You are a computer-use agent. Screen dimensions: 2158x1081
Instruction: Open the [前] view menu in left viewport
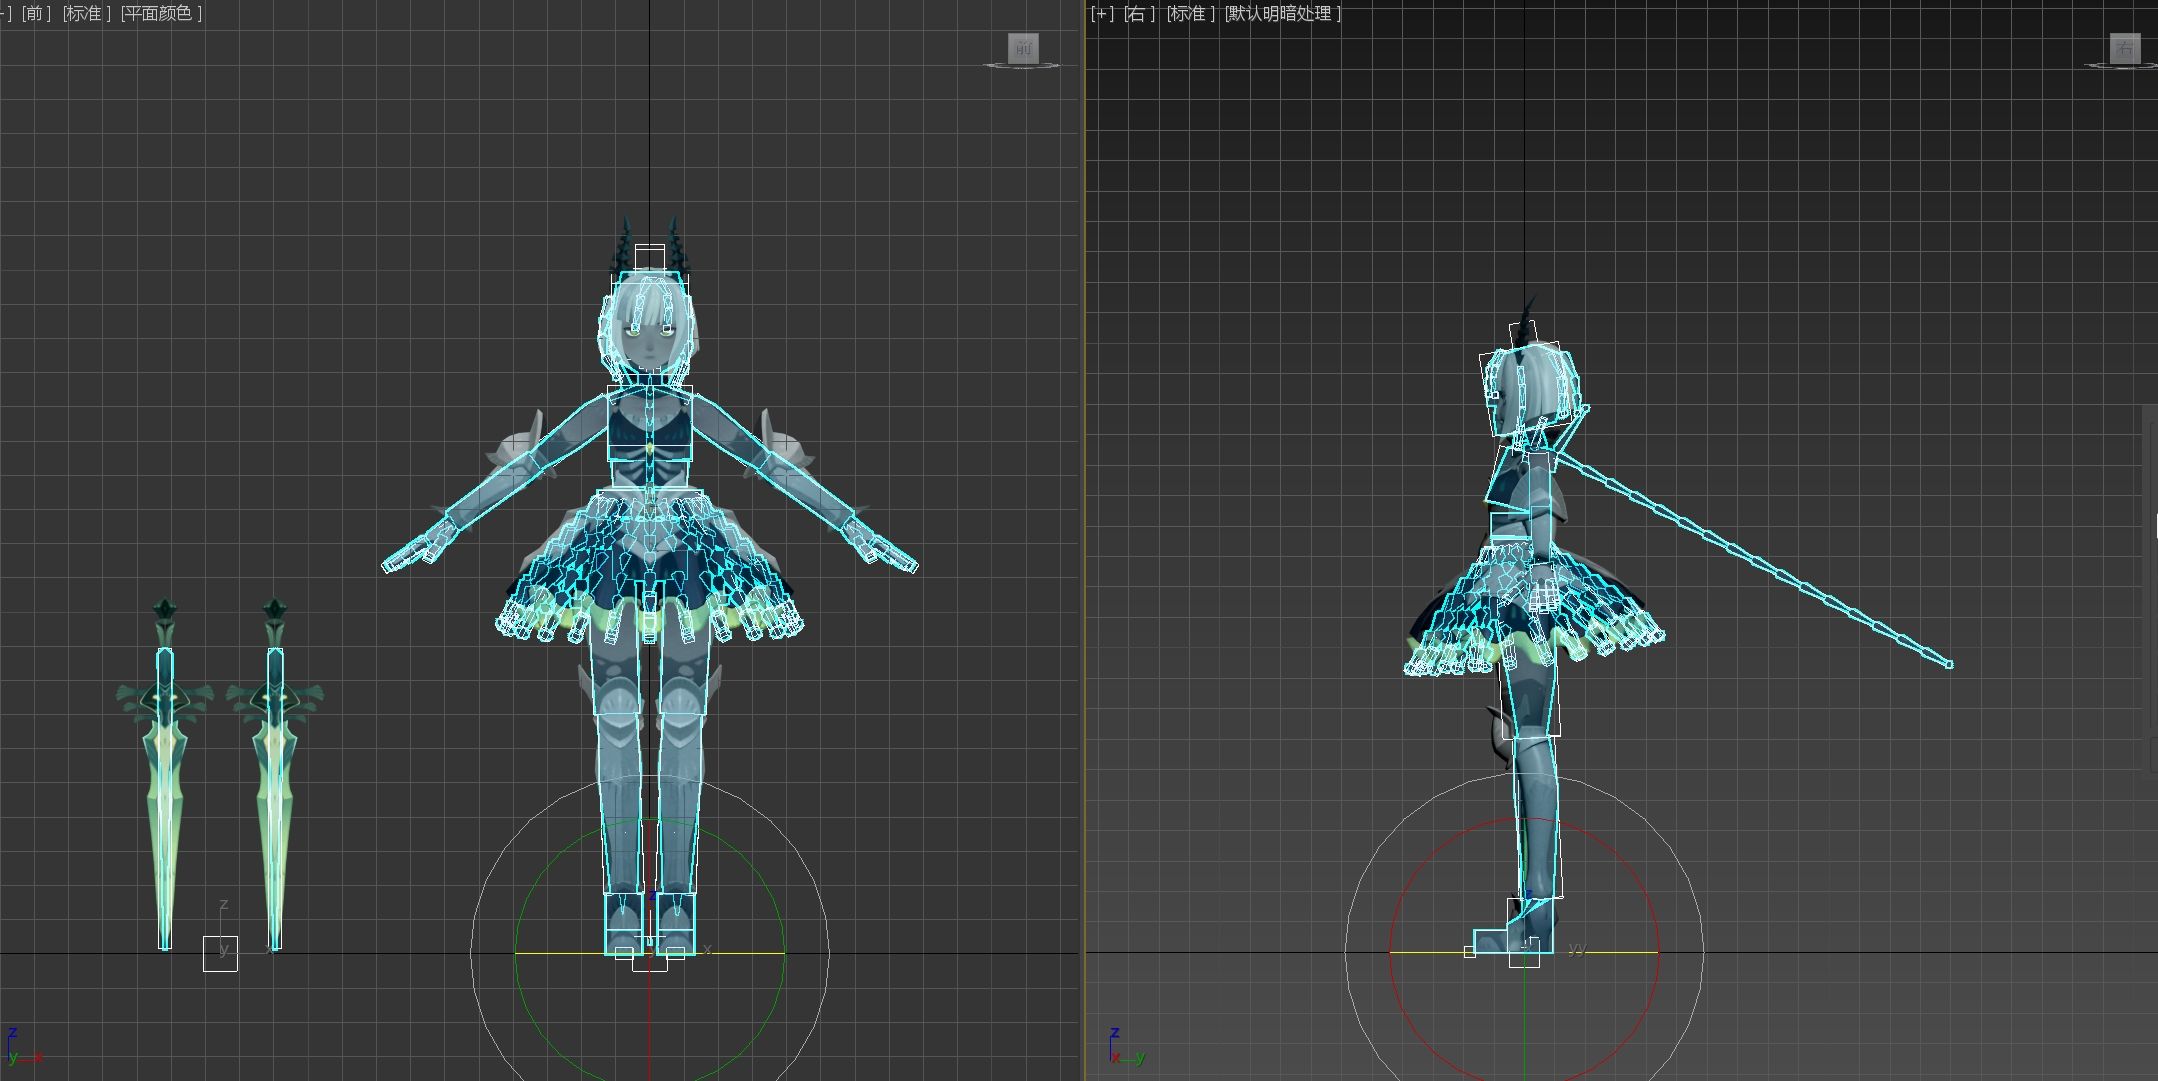(x=36, y=13)
